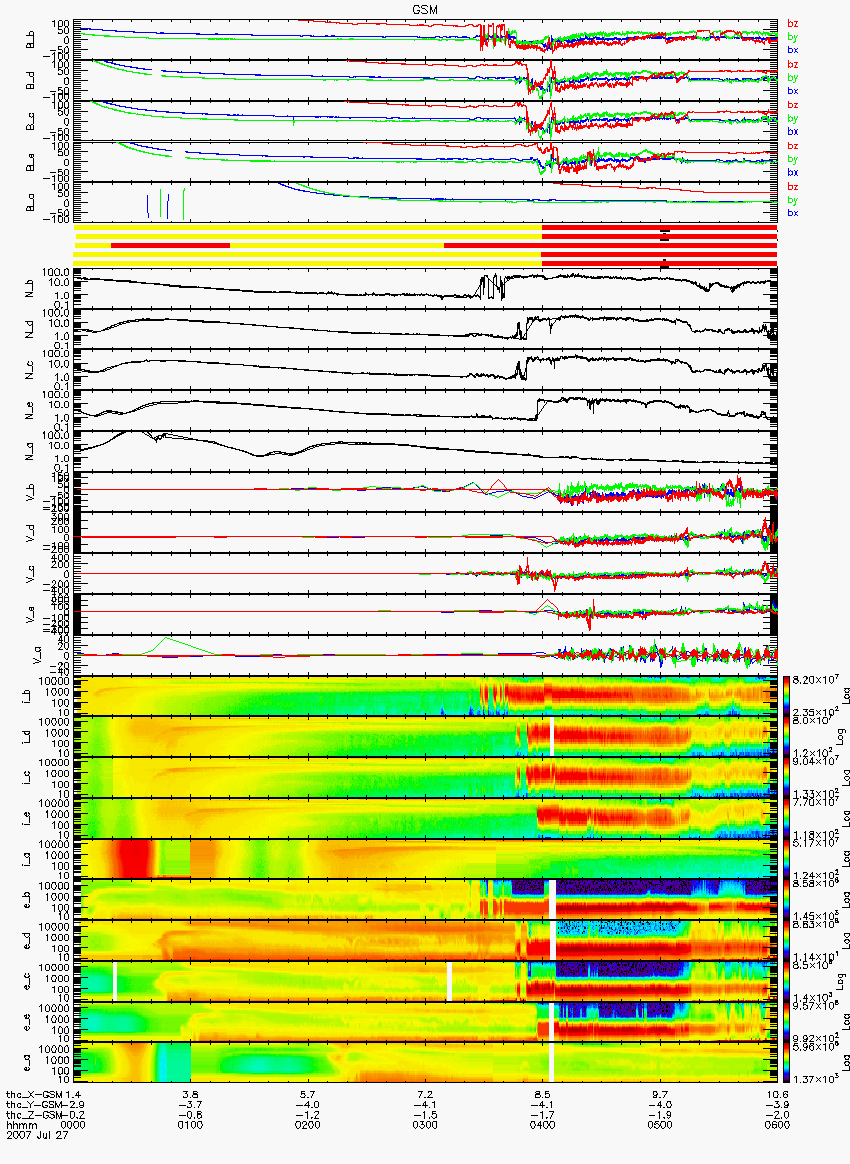Select the N_d density panel label
This screenshot has width=850, height=1164.
pyautogui.click(x=31, y=329)
